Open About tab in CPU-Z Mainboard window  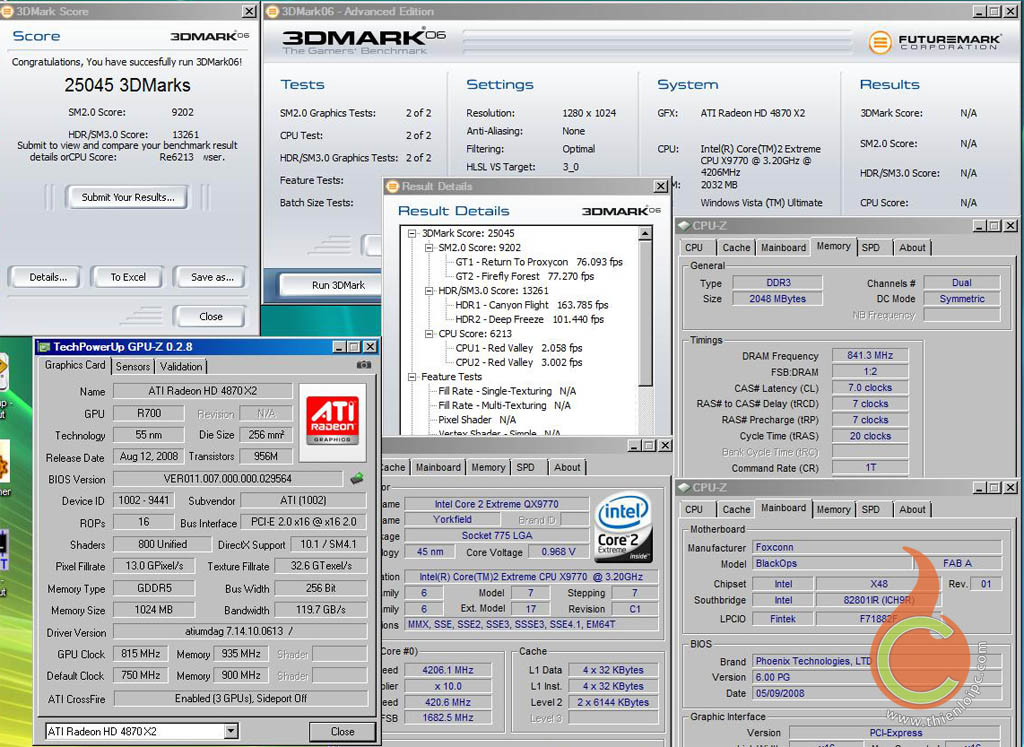click(x=912, y=509)
